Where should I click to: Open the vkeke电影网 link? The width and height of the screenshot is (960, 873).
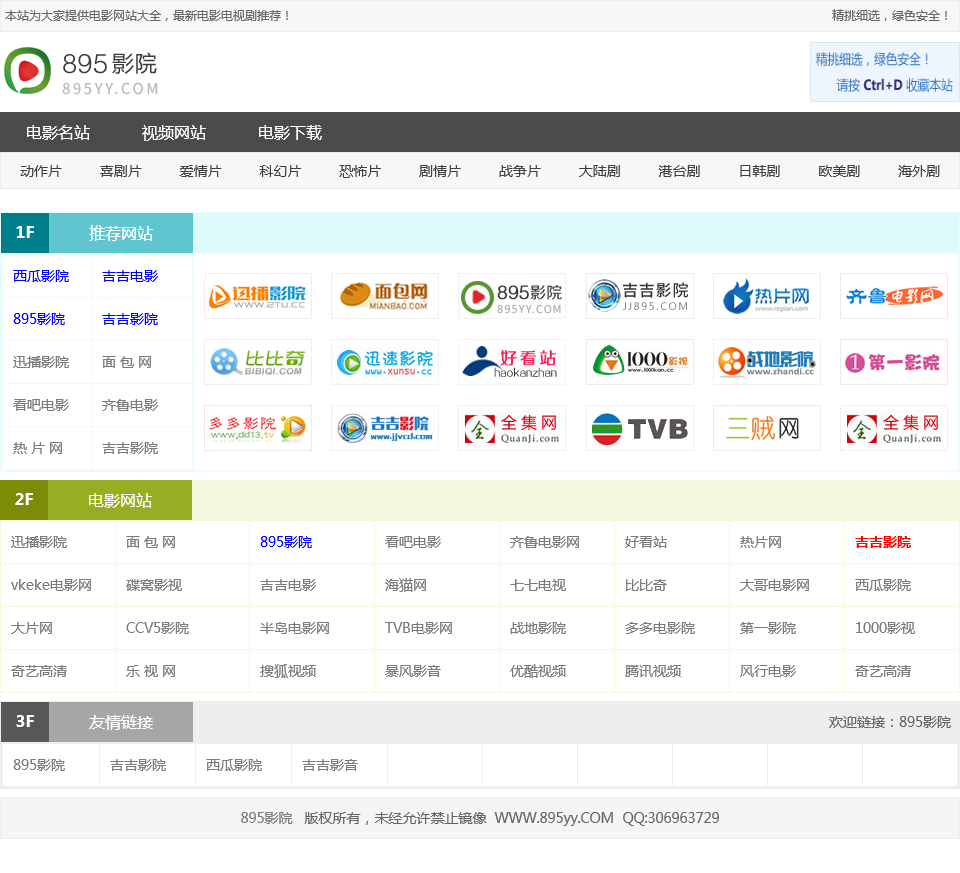pos(51,585)
